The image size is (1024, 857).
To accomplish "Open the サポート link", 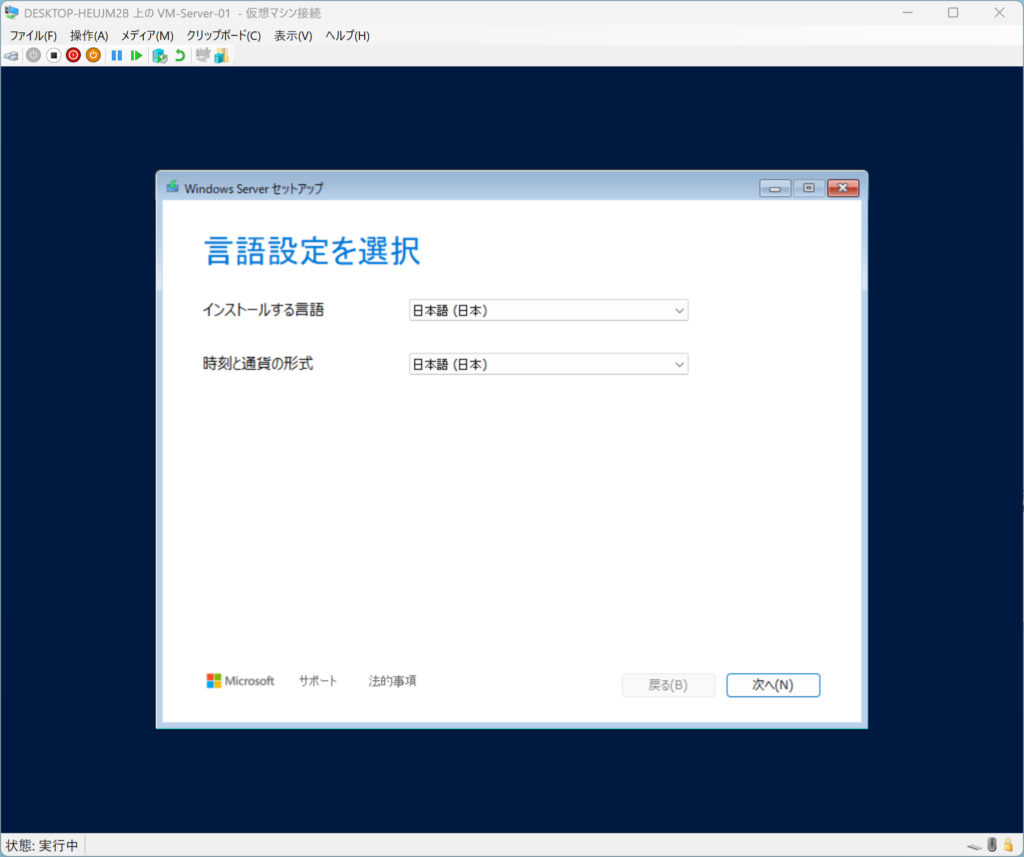I will [x=318, y=681].
